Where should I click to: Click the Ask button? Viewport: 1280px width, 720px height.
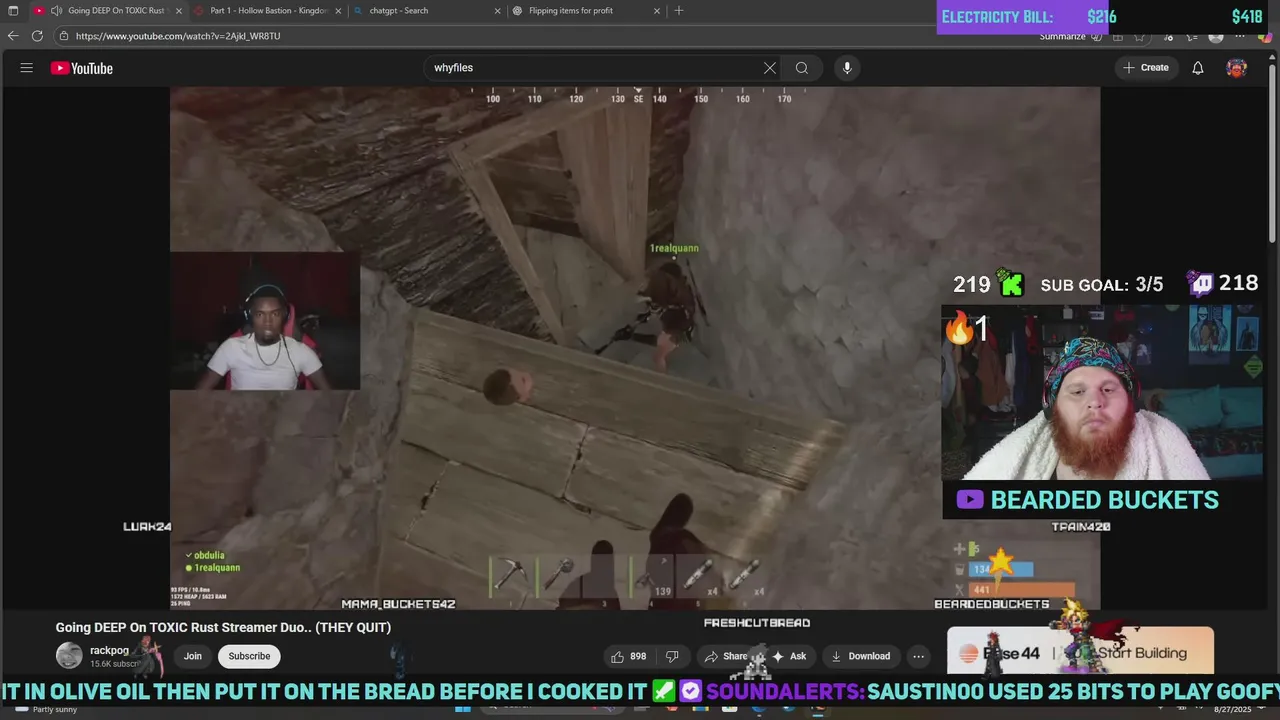coord(789,657)
